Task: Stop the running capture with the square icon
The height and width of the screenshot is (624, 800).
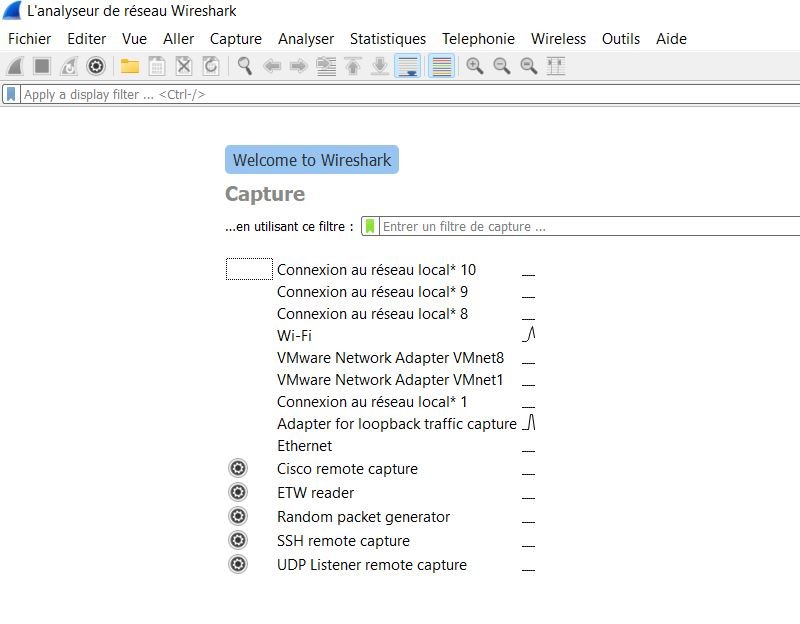Action: pyautogui.click(x=42, y=66)
